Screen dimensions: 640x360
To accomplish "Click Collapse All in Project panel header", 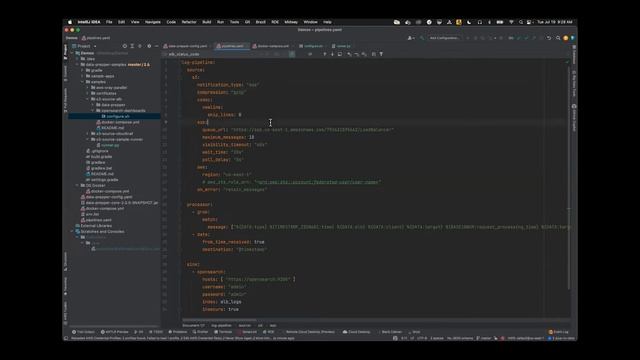I will (140, 46).
